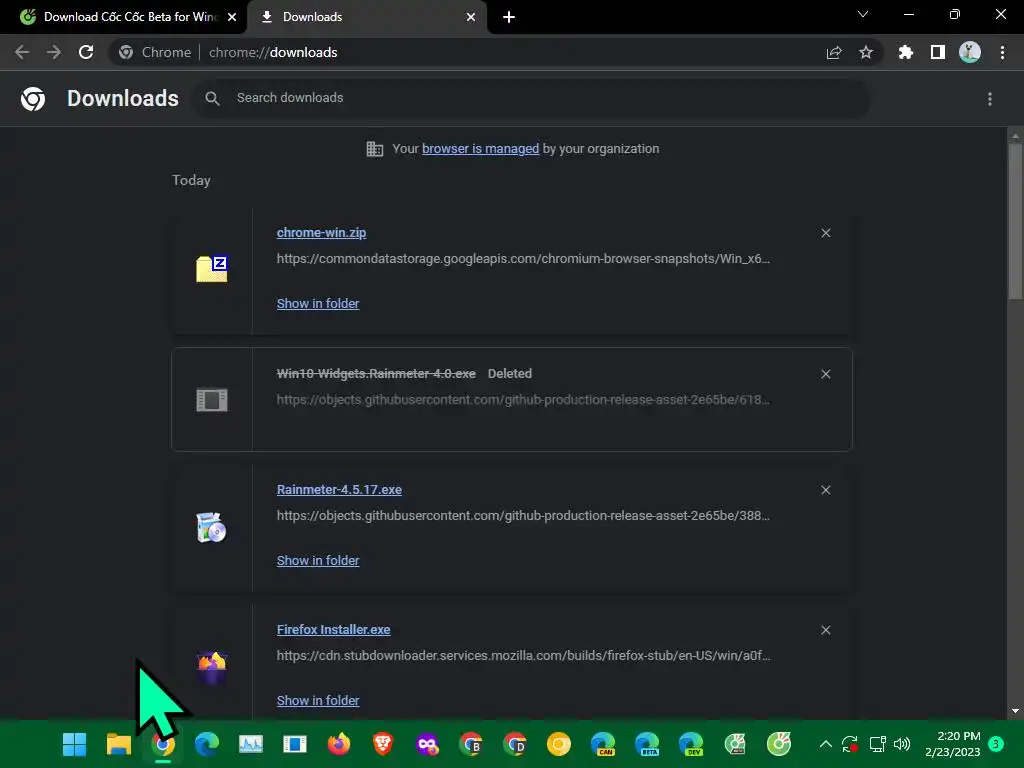The height and width of the screenshot is (768, 1024).
Task: Launch Firefox from the taskbar
Action: (x=339, y=744)
